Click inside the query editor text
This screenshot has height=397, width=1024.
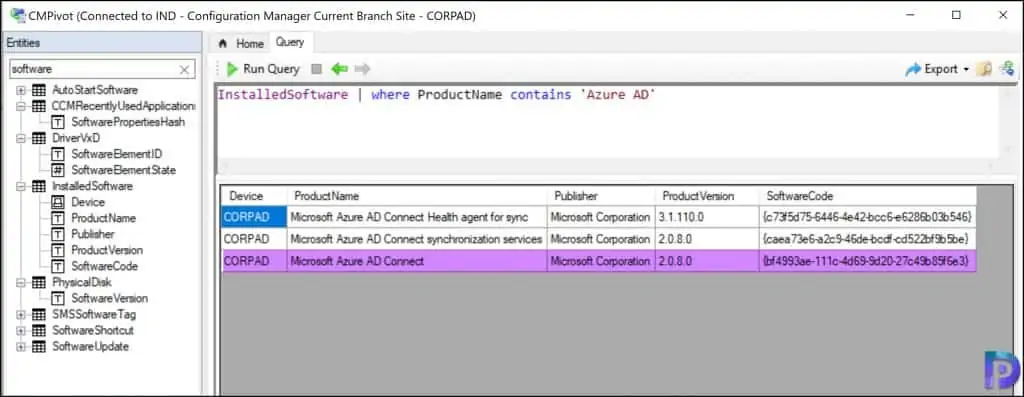click(x=436, y=95)
